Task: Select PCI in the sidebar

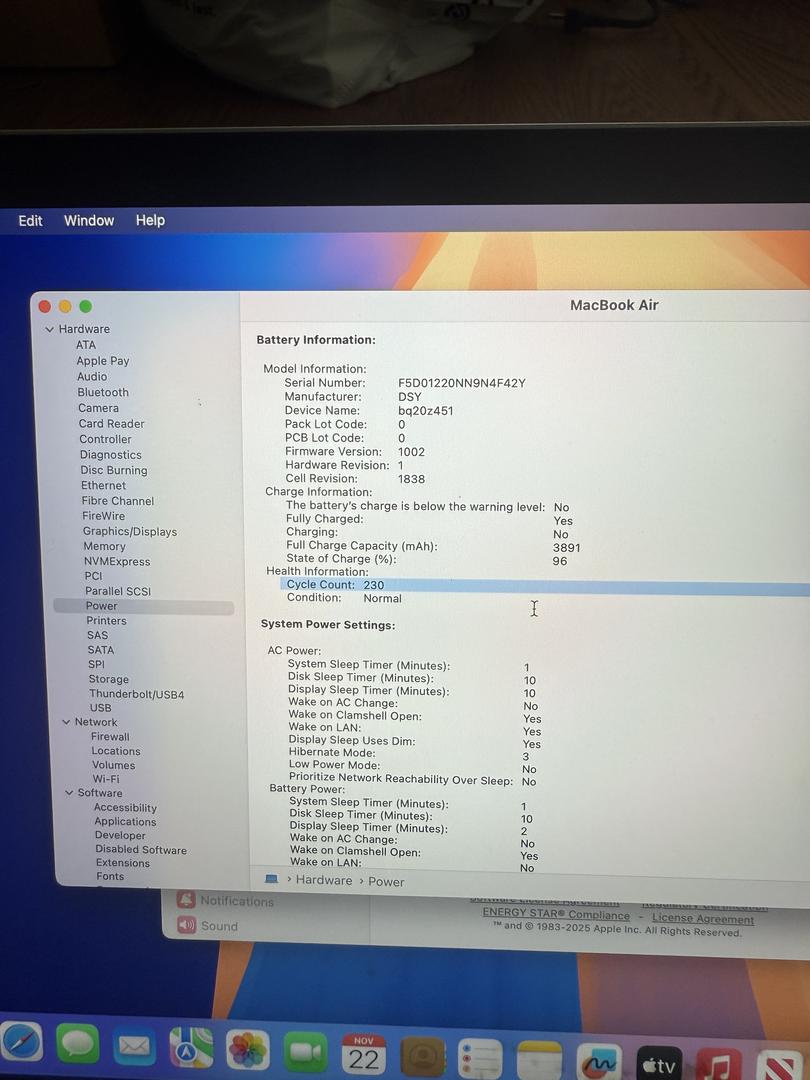Action: [x=94, y=576]
